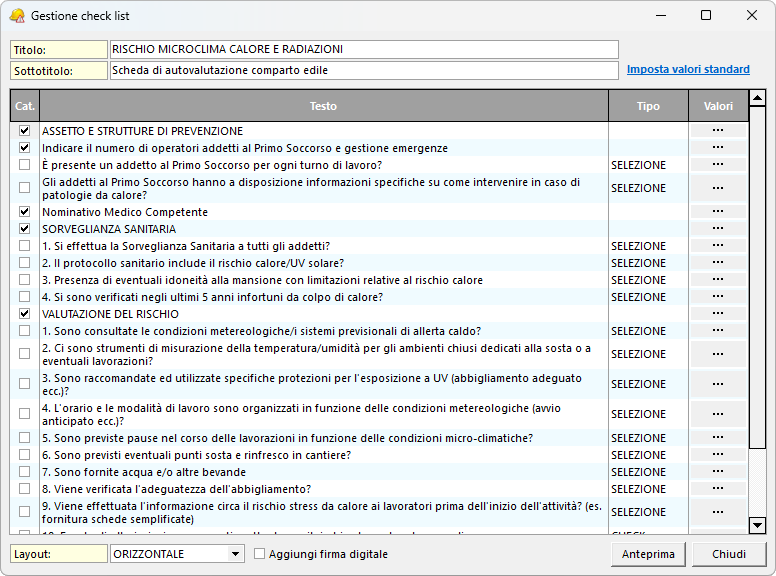This screenshot has height=576, width=776.
Task: Open values for infortuni da colpo di calore row
Action: pos(717,297)
